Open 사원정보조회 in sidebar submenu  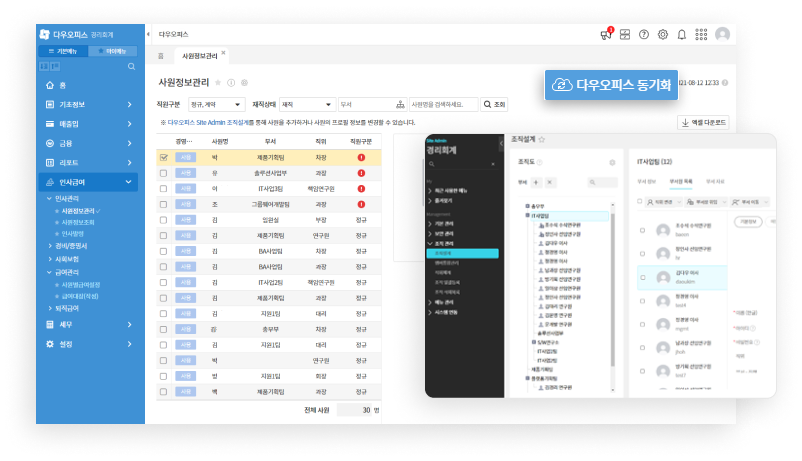tap(78, 223)
